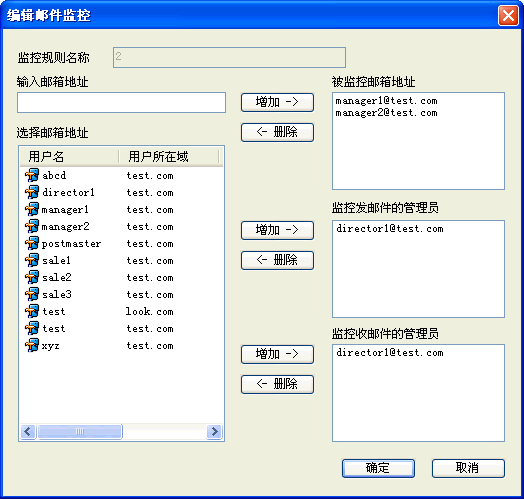The width and height of the screenshot is (524, 499).
Task: Click the 用户所在域 column header
Action: pos(169,156)
